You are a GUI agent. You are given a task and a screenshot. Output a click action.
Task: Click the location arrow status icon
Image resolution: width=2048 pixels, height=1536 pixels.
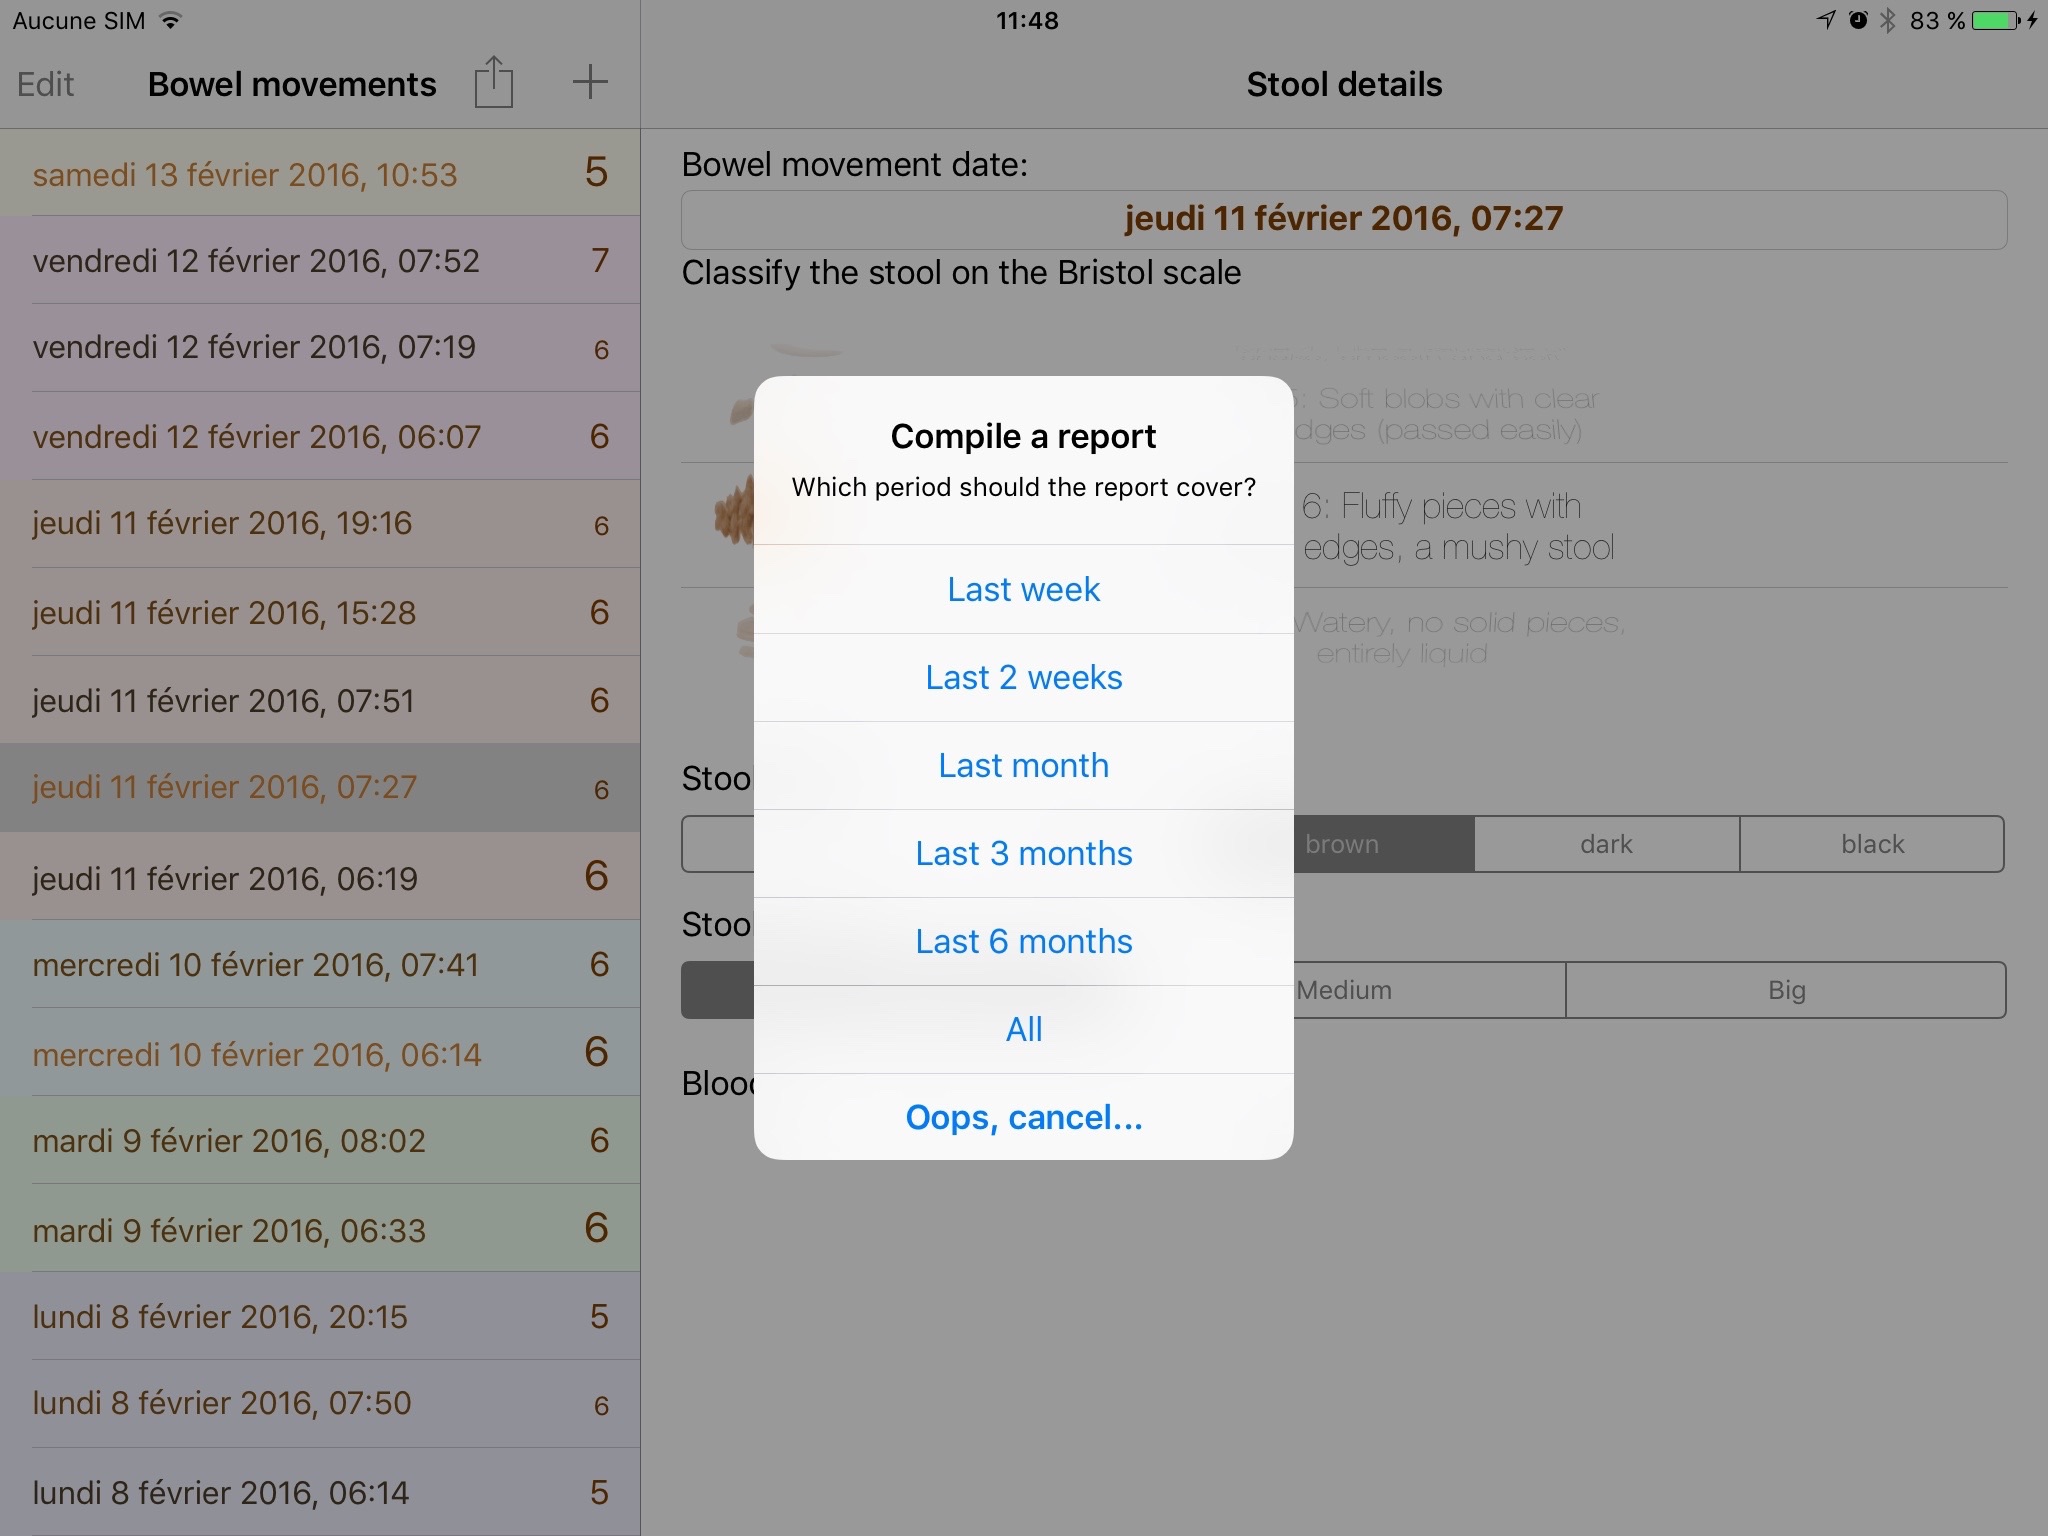pos(1826,20)
